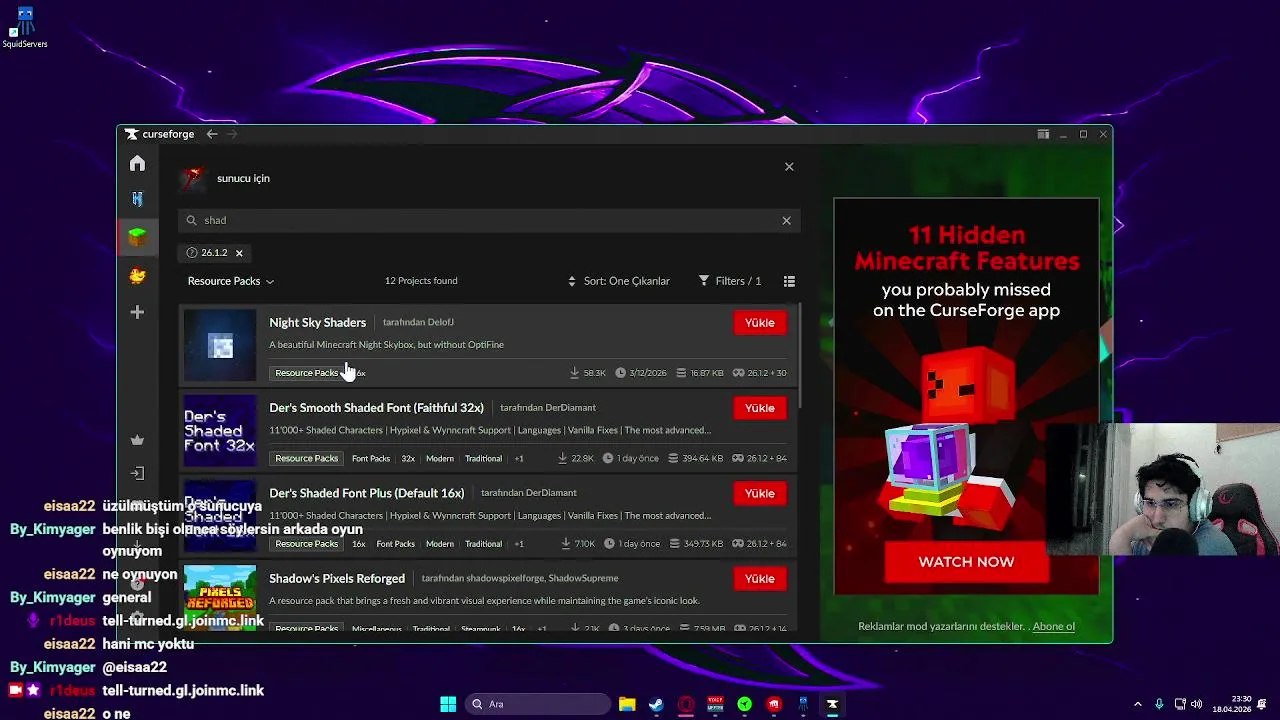Click 'sunucu için' profile name
Screen dimensions: 1280x720
pyautogui.click(x=243, y=178)
